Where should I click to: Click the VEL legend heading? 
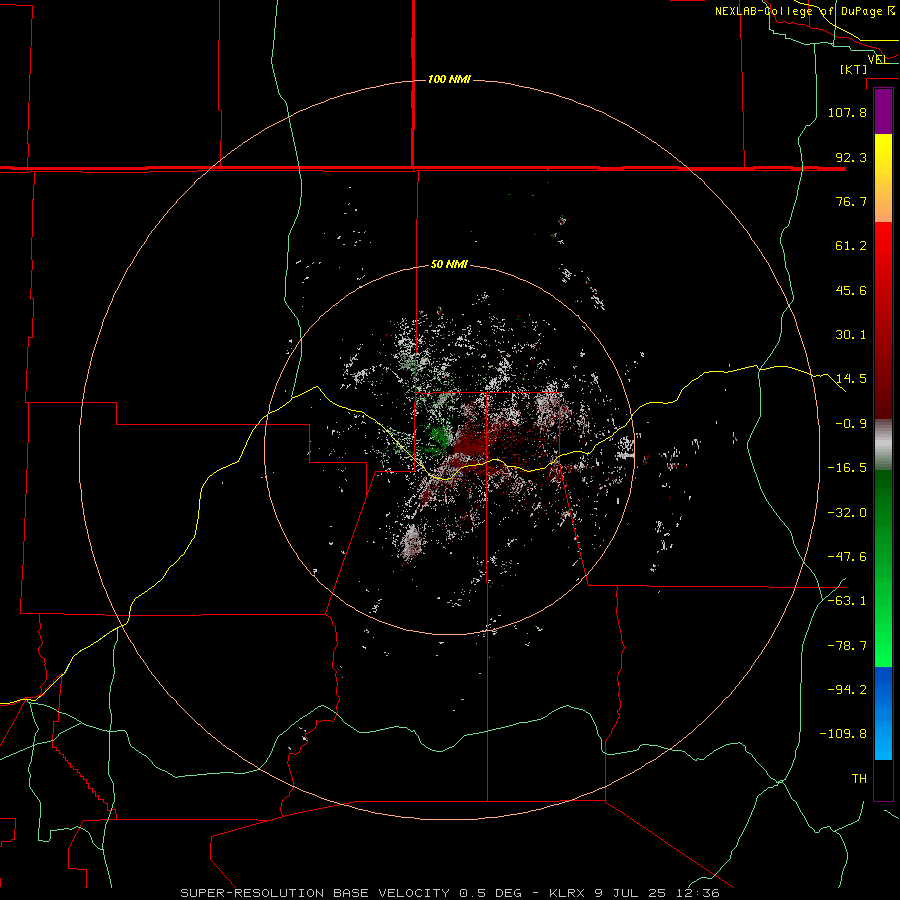(878, 59)
